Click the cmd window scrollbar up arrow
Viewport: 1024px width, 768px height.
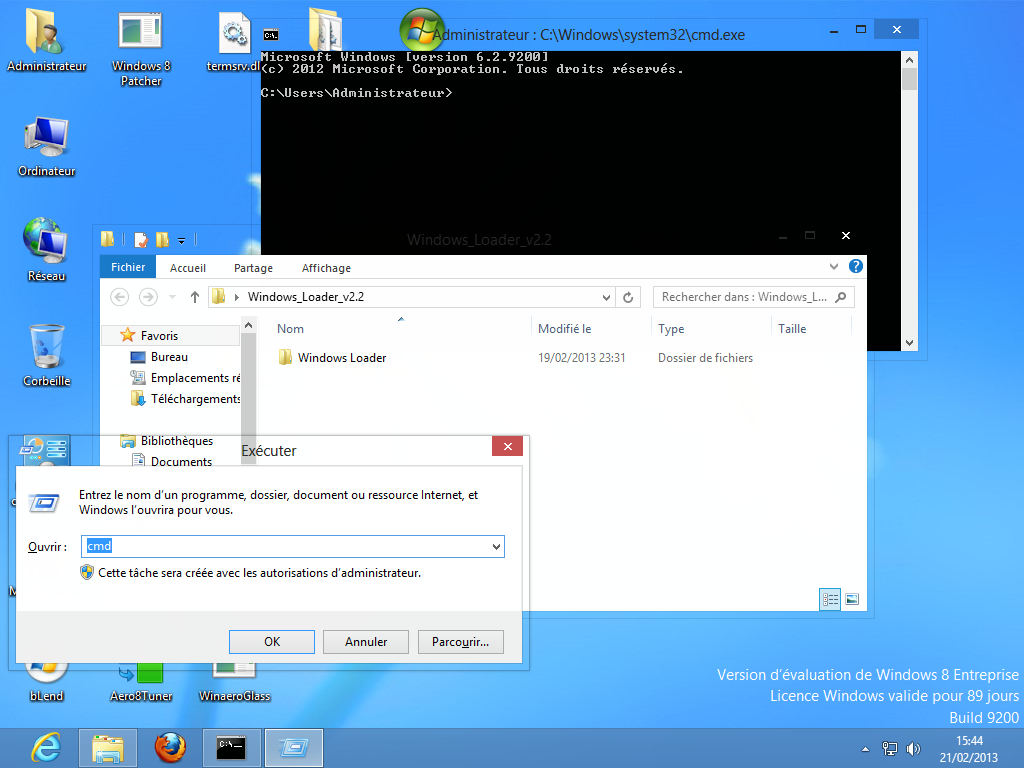(909, 59)
